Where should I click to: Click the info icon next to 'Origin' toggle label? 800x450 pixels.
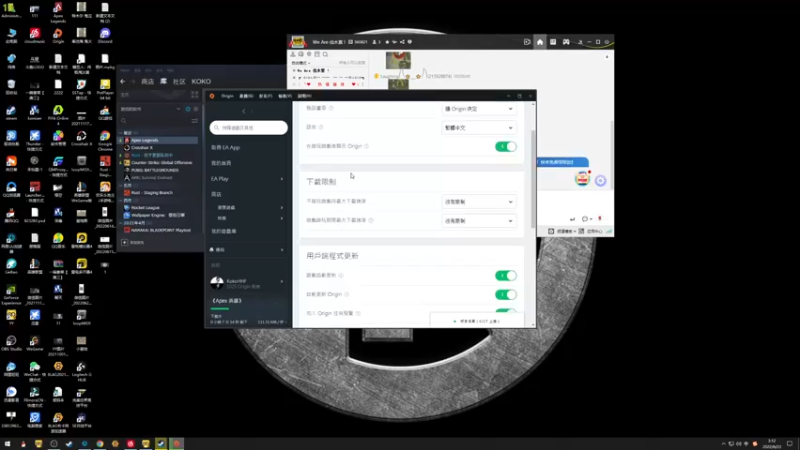(x=366, y=146)
